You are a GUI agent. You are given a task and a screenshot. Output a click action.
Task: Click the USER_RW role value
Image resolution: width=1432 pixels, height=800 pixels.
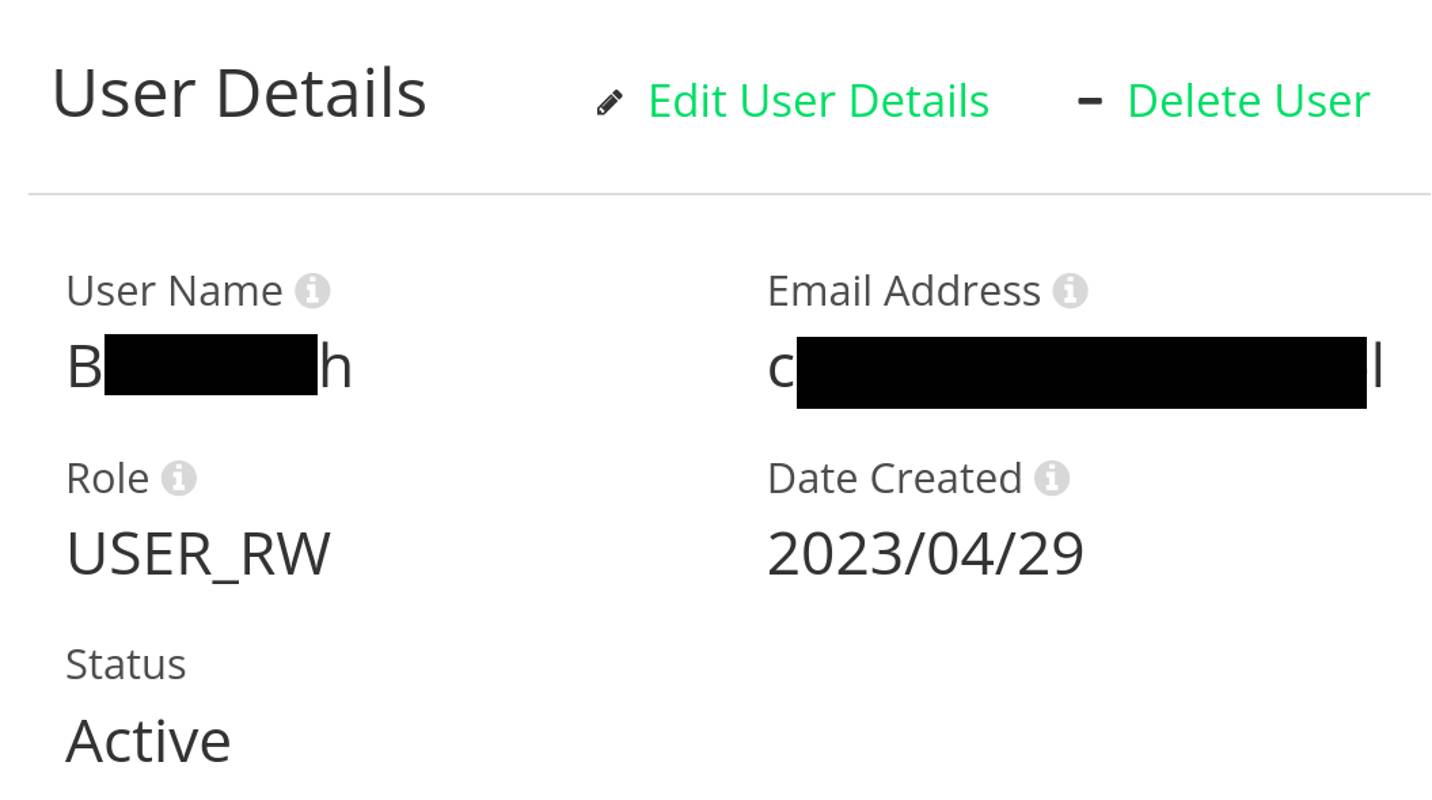pos(197,554)
